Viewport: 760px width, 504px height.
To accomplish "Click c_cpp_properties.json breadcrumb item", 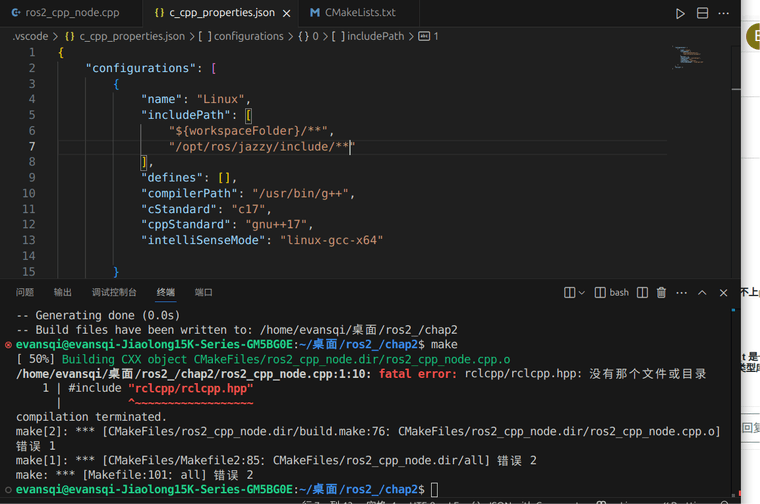I will click(125, 36).
